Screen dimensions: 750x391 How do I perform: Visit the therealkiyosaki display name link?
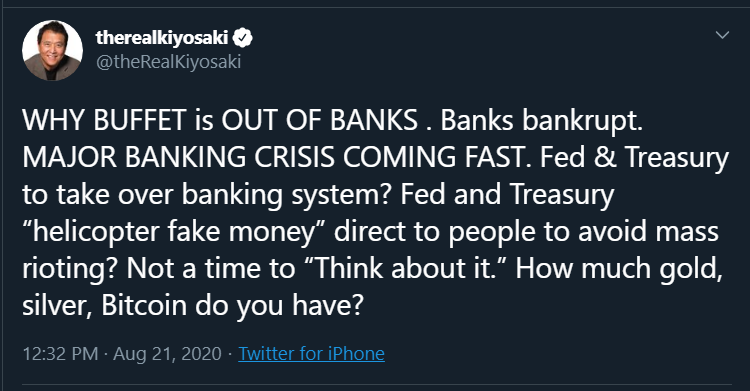click(162, 37)
